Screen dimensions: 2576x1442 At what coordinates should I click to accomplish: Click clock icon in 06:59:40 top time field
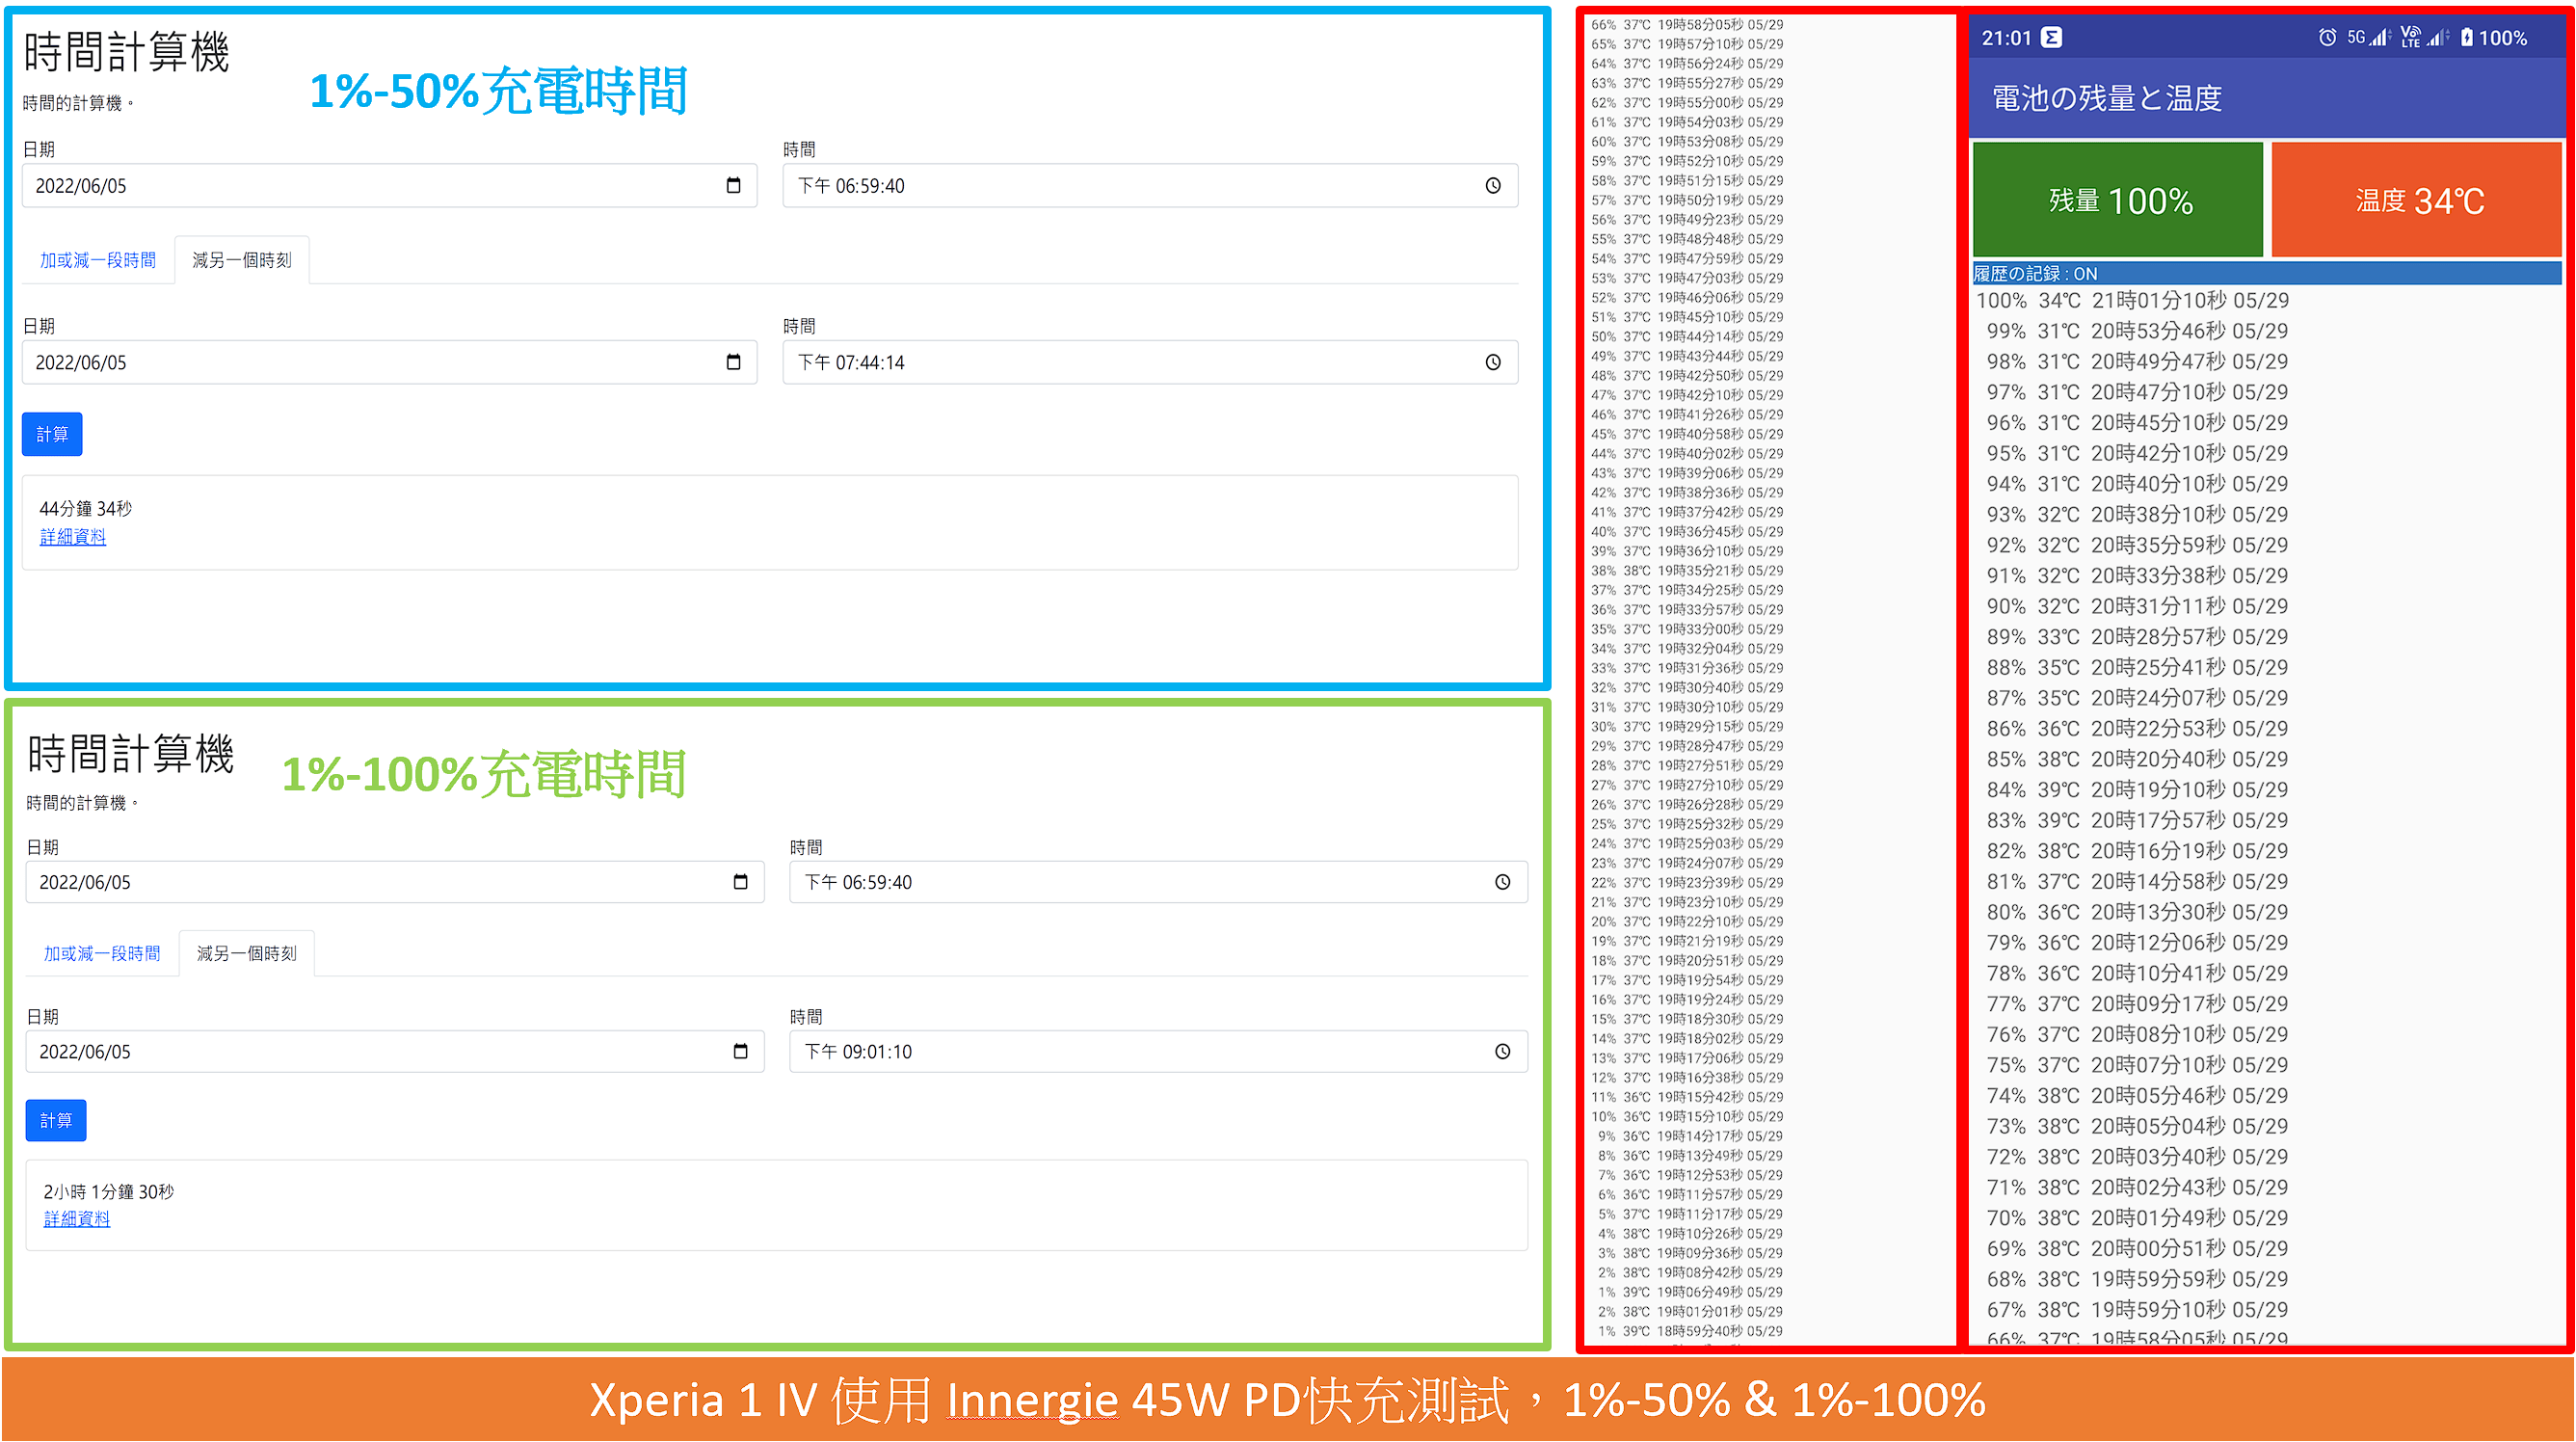coord(1492,186)
